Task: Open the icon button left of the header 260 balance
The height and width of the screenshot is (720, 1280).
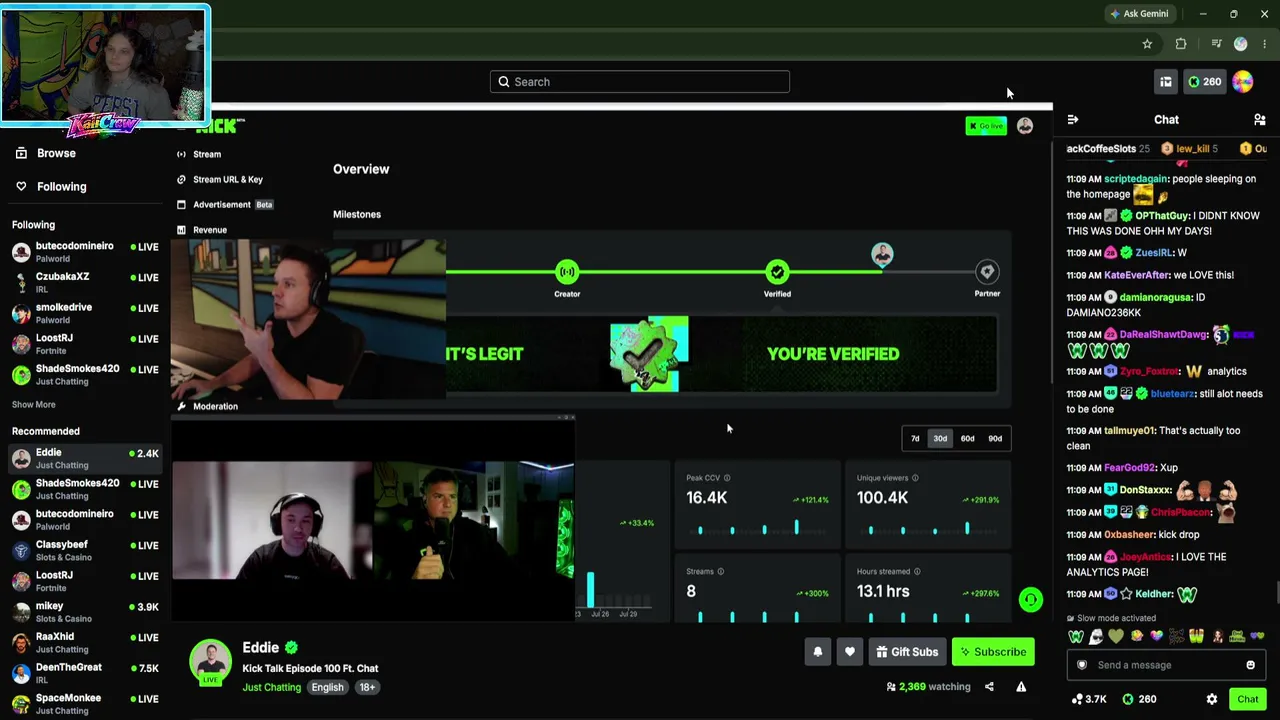Action: pos(1166,82)
